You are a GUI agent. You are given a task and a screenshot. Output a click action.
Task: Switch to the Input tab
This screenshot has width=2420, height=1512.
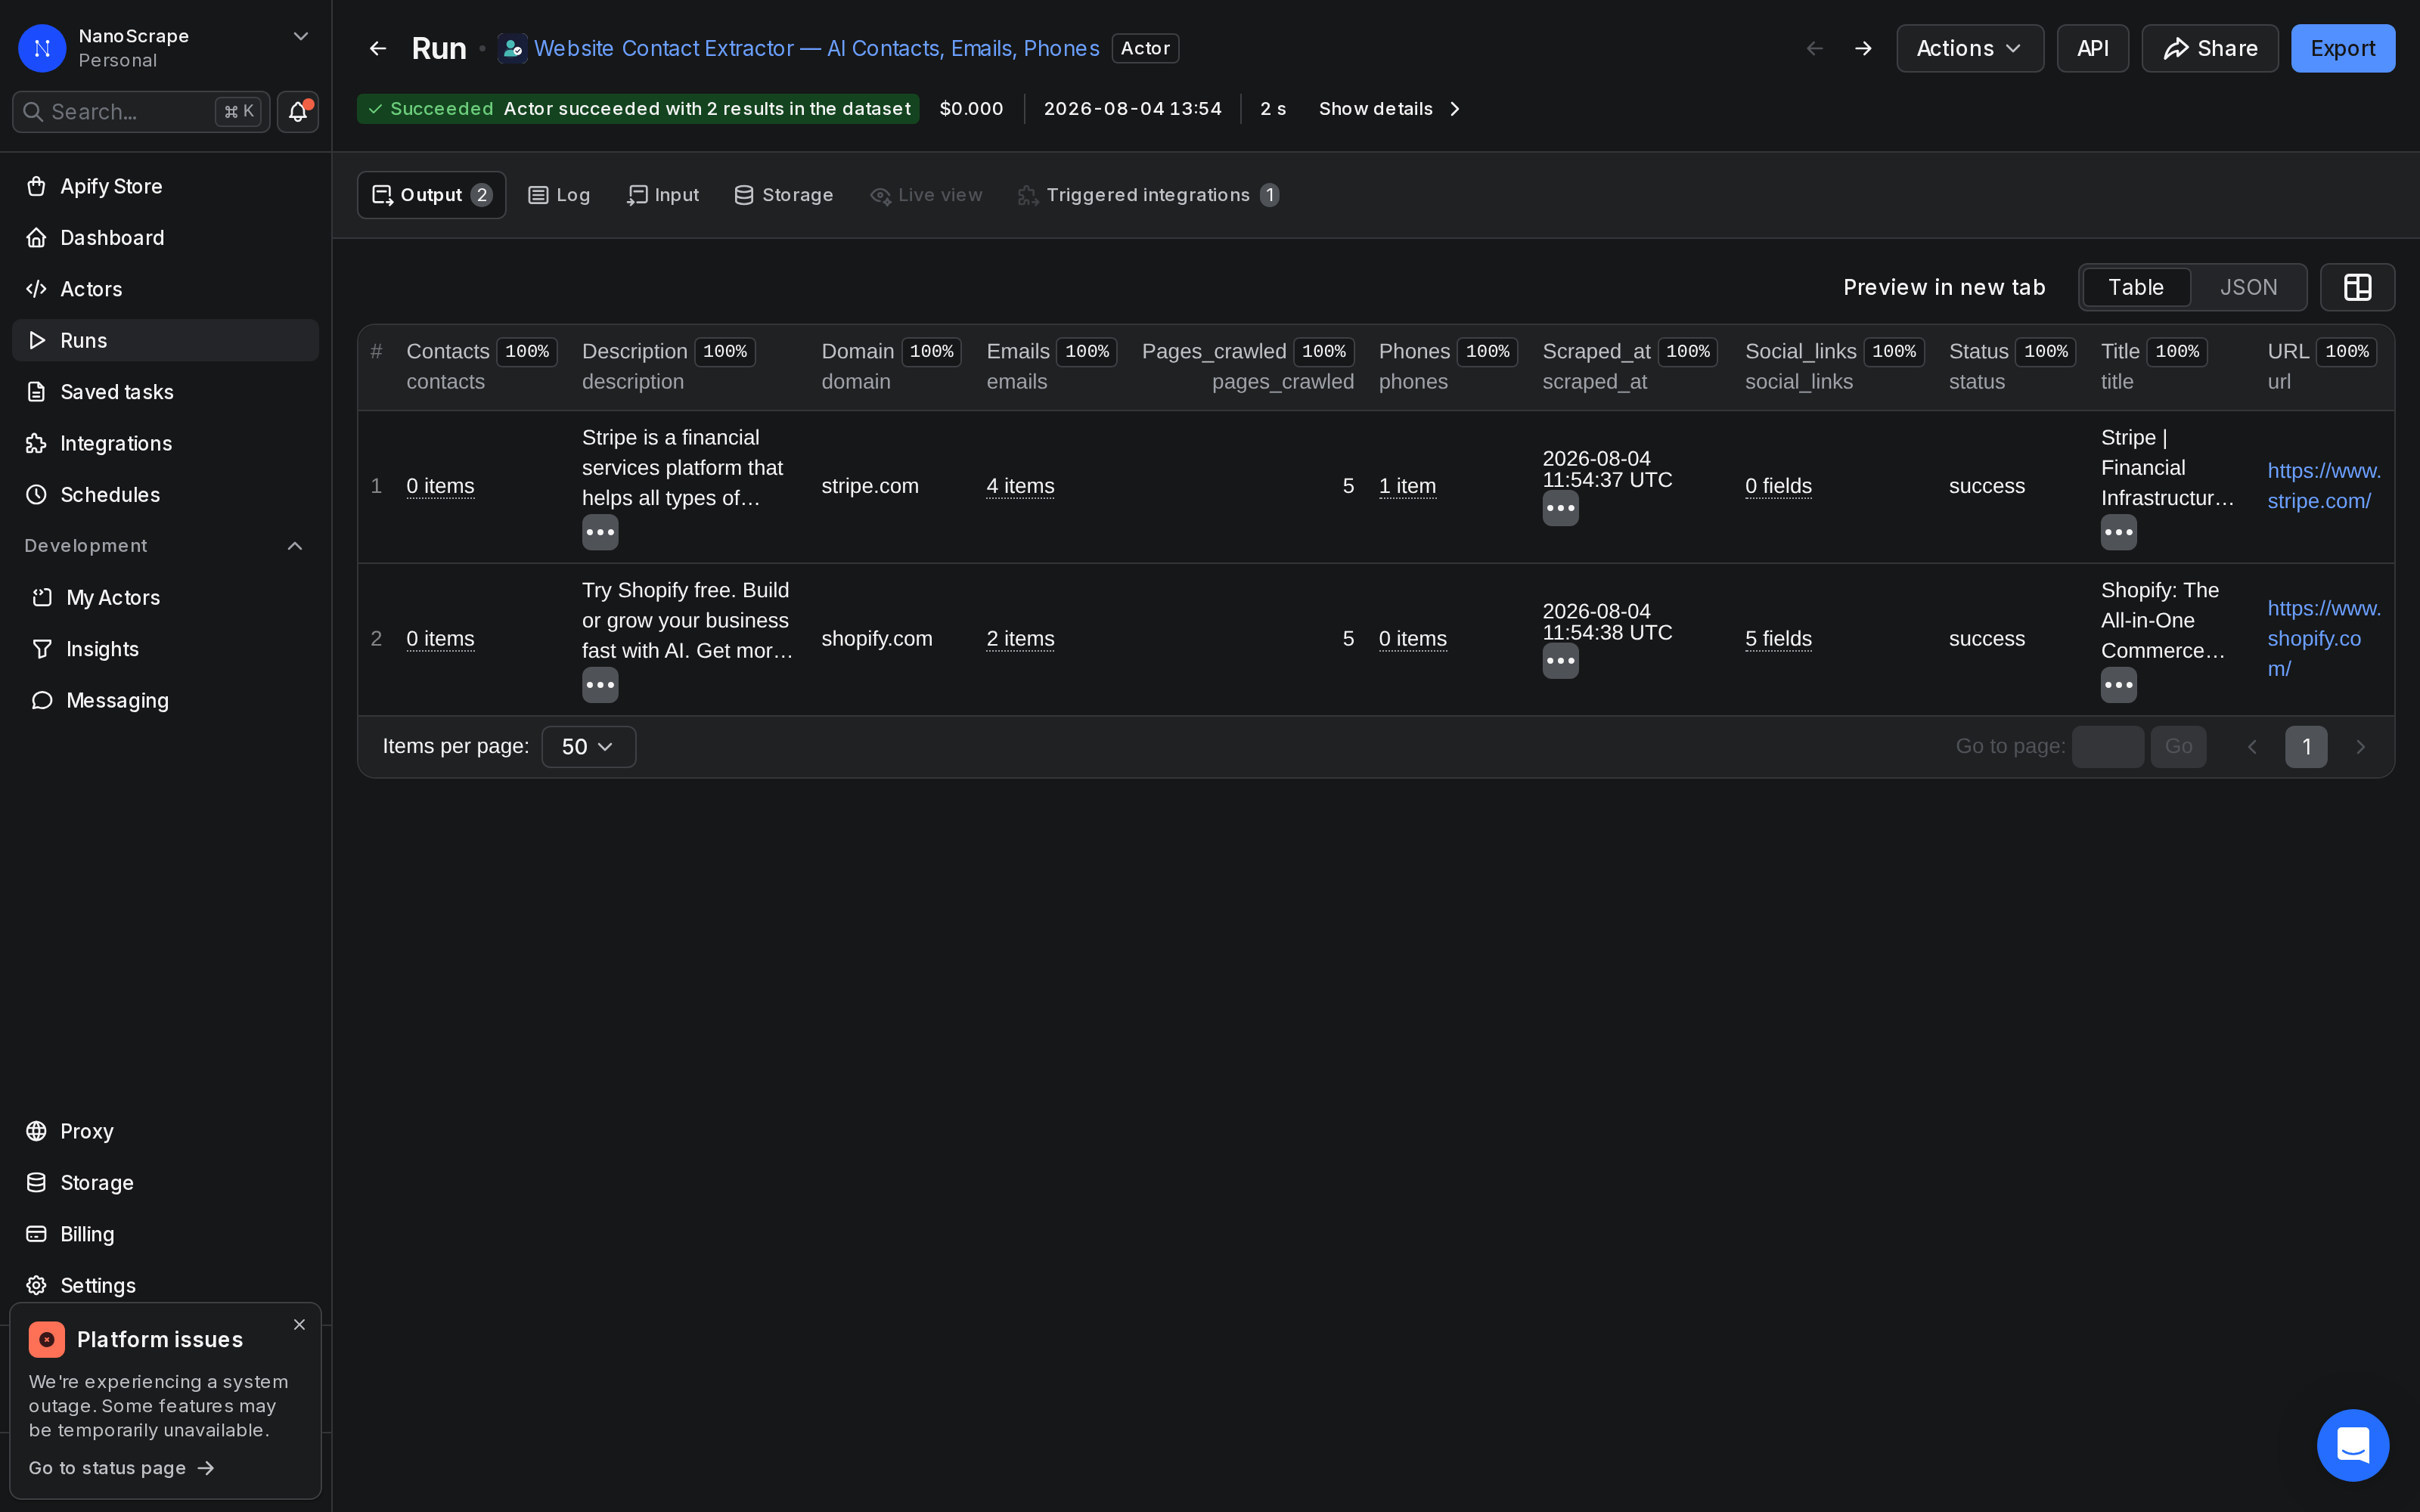coord(663,195)
